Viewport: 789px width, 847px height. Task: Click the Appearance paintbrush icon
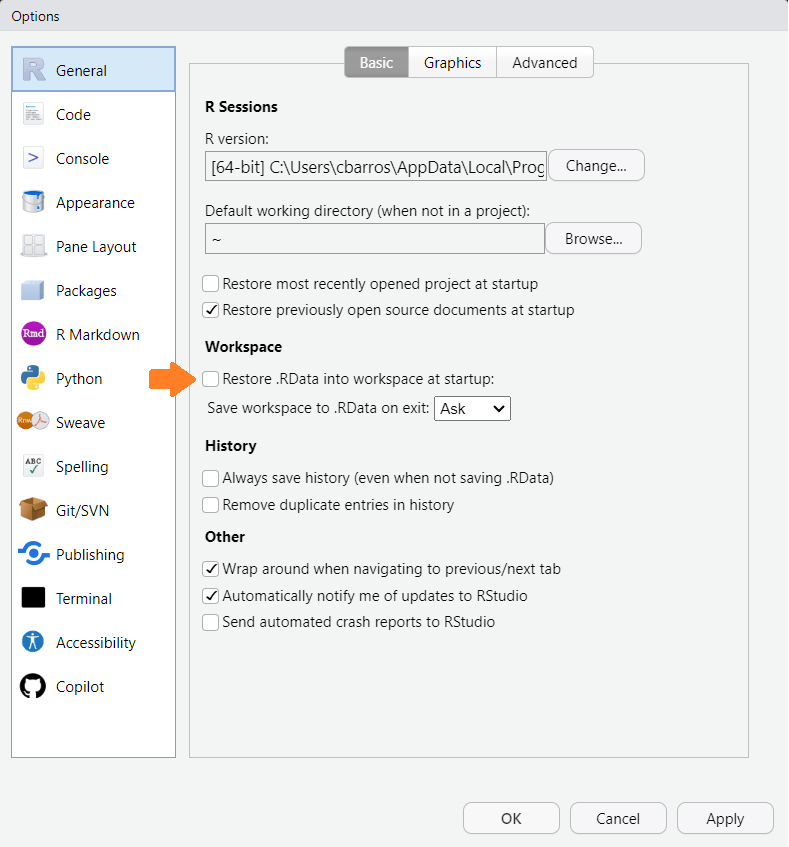33,202
